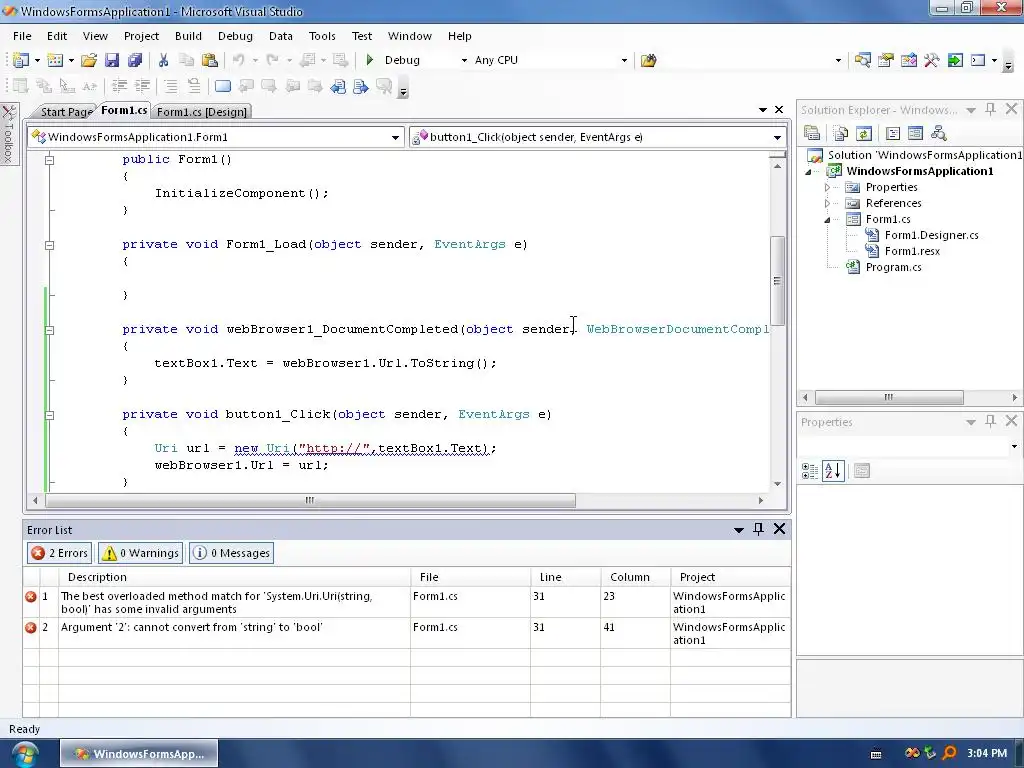The image size is (1024, 768).
Task: Go to next bookmark in document icon
Action: 360,86
